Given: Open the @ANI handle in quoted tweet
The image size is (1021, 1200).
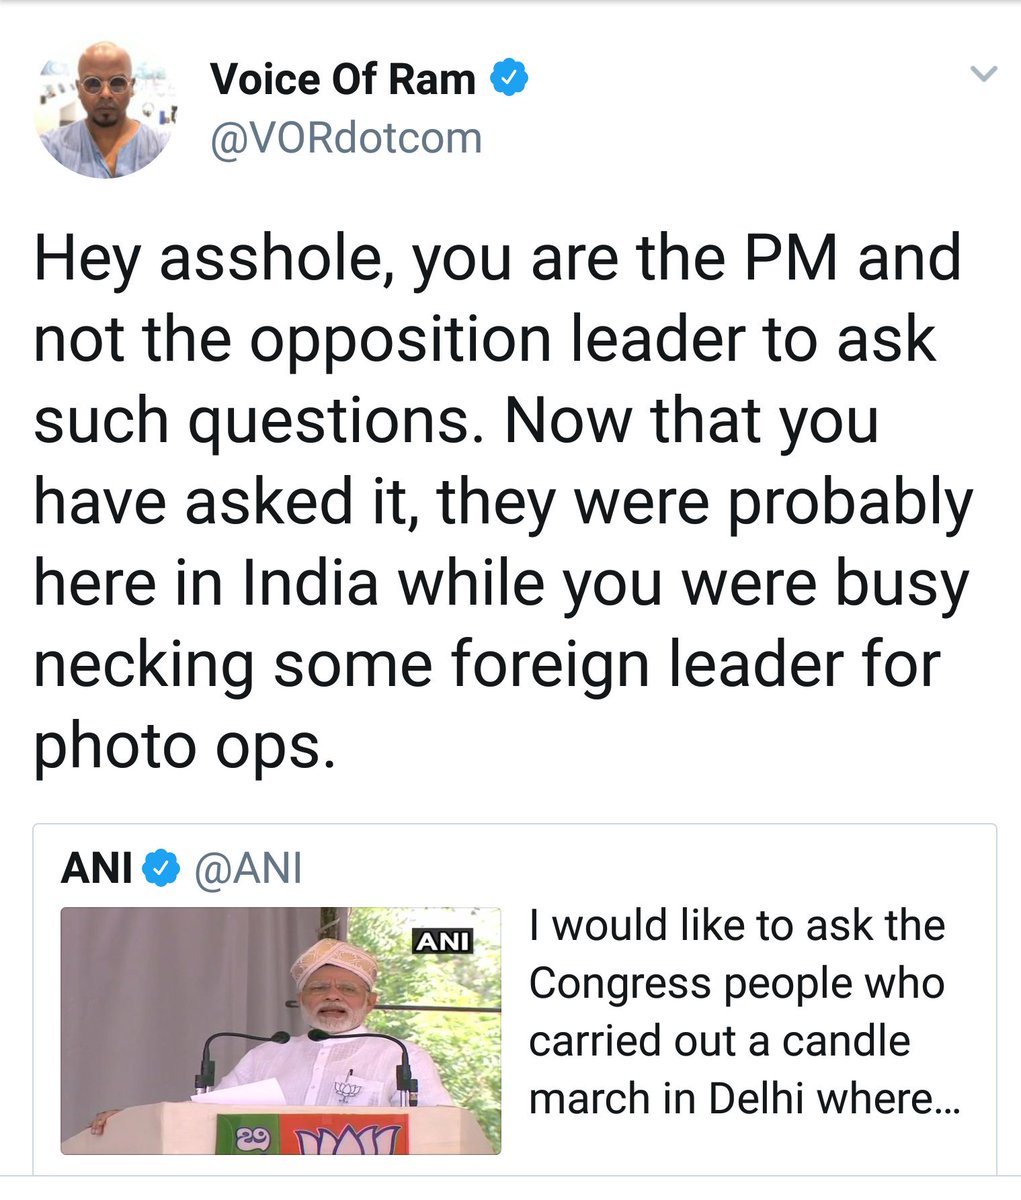Looking at the screenshot, I should click(247, 869).
